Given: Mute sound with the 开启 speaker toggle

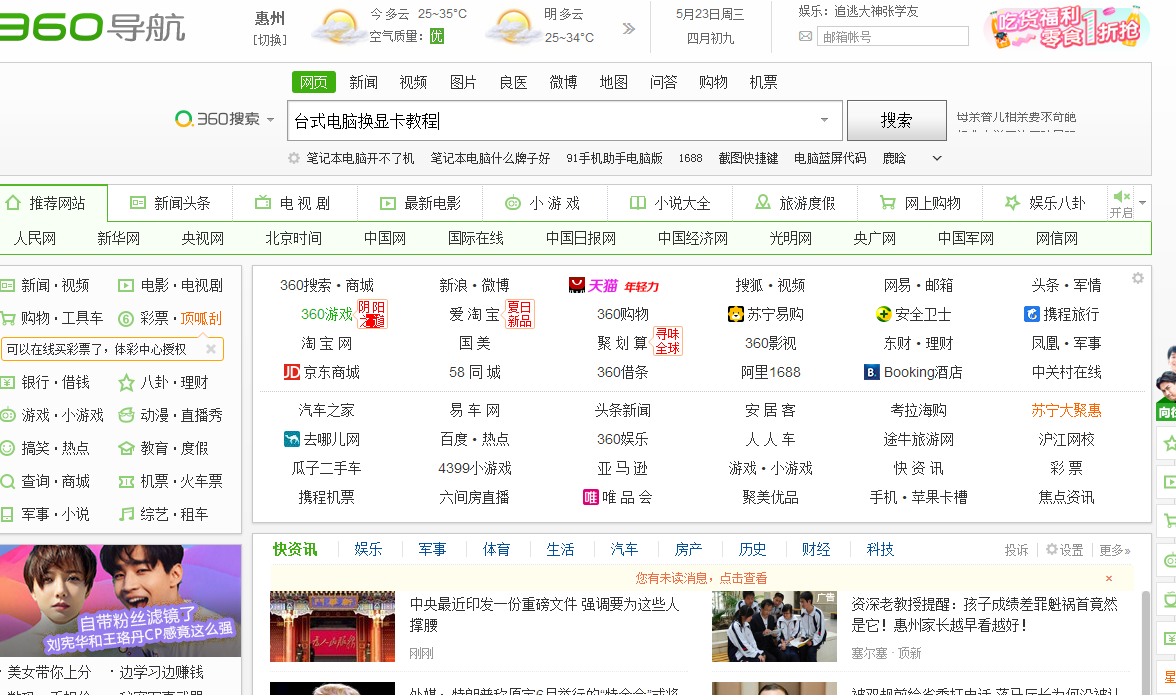Looking at the screenshot, I should [x=1122, y=196].
